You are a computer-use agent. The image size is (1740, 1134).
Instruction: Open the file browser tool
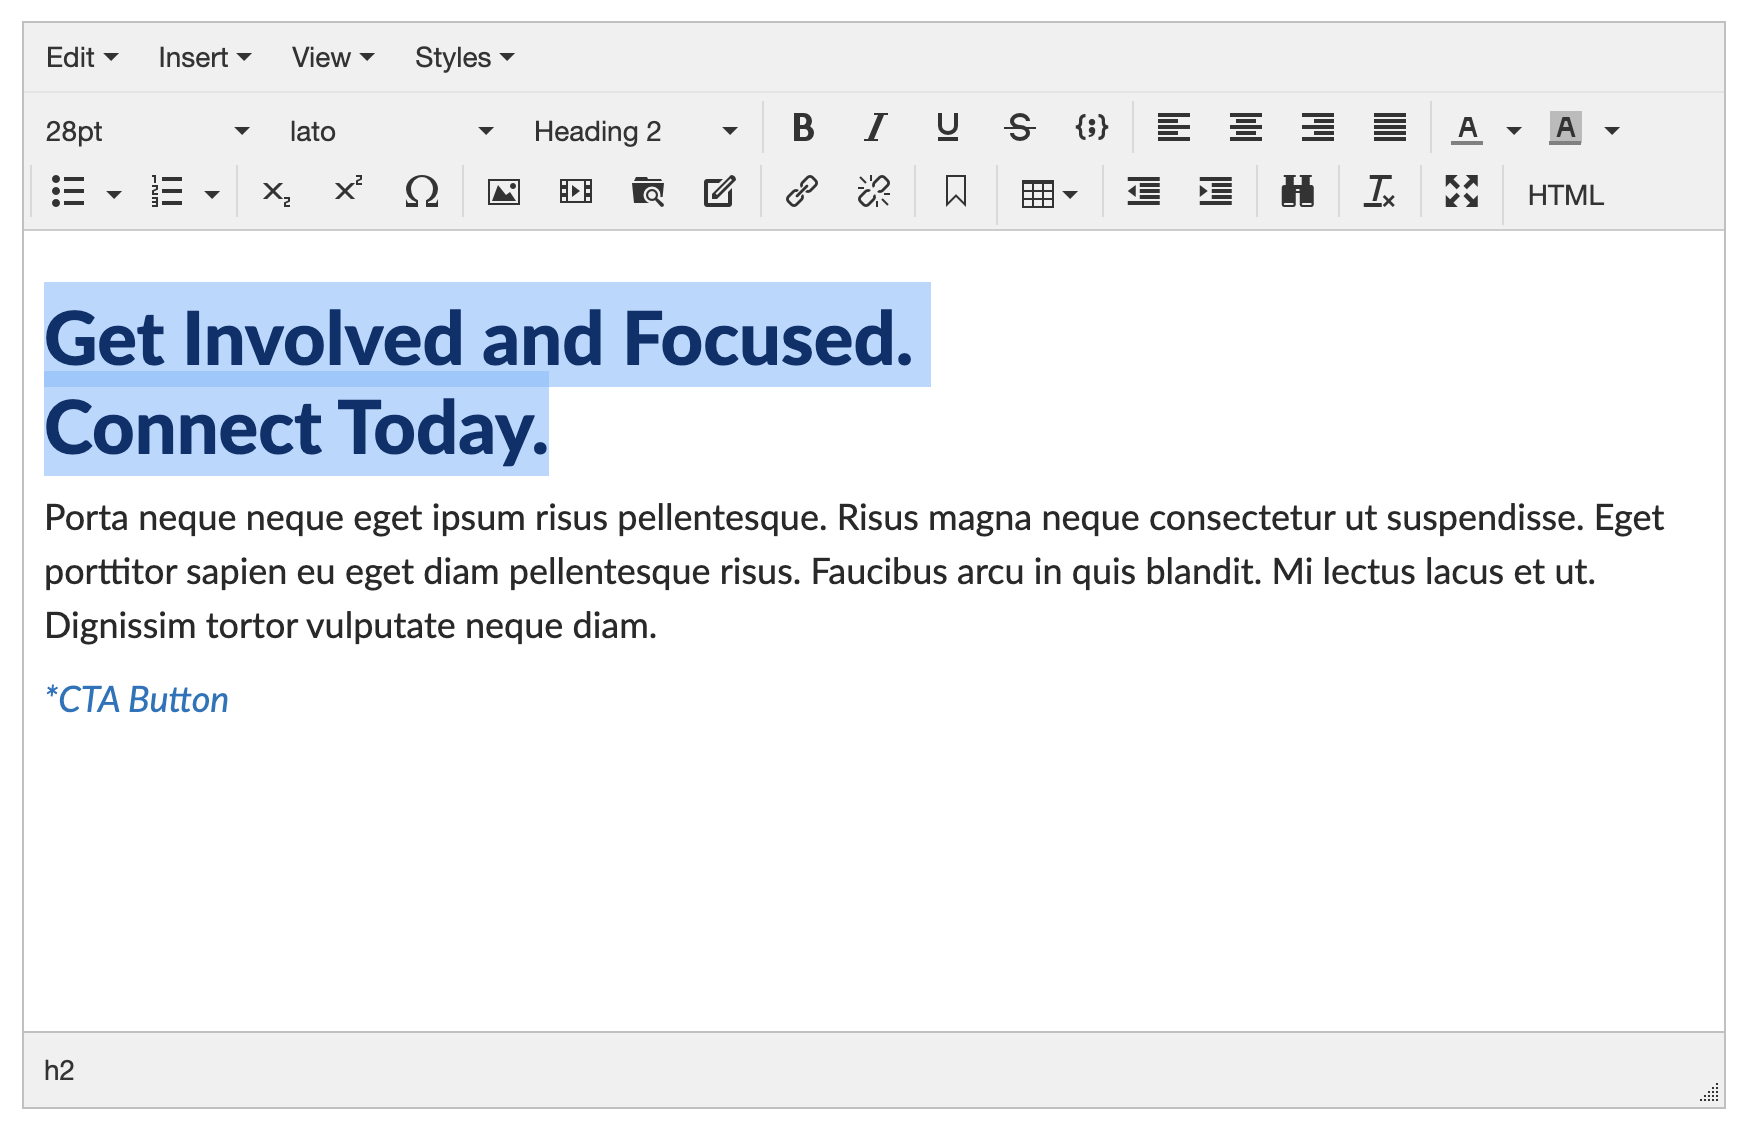[x=648, y=192]
